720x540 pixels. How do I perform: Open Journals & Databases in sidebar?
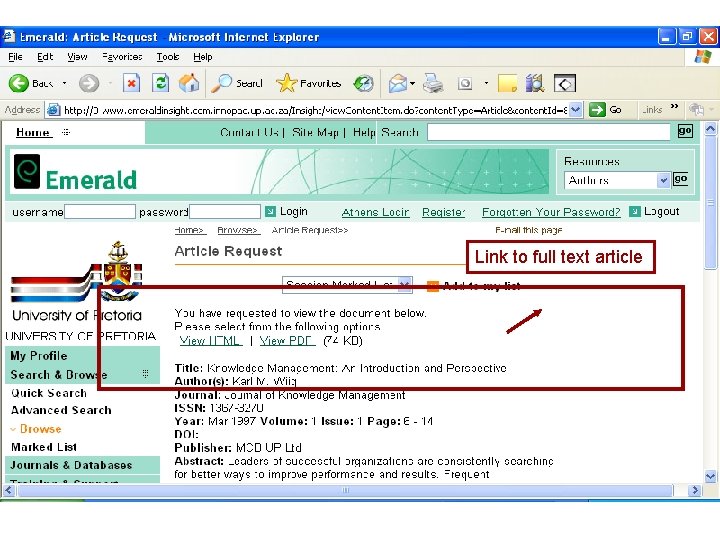click(71, 465)
